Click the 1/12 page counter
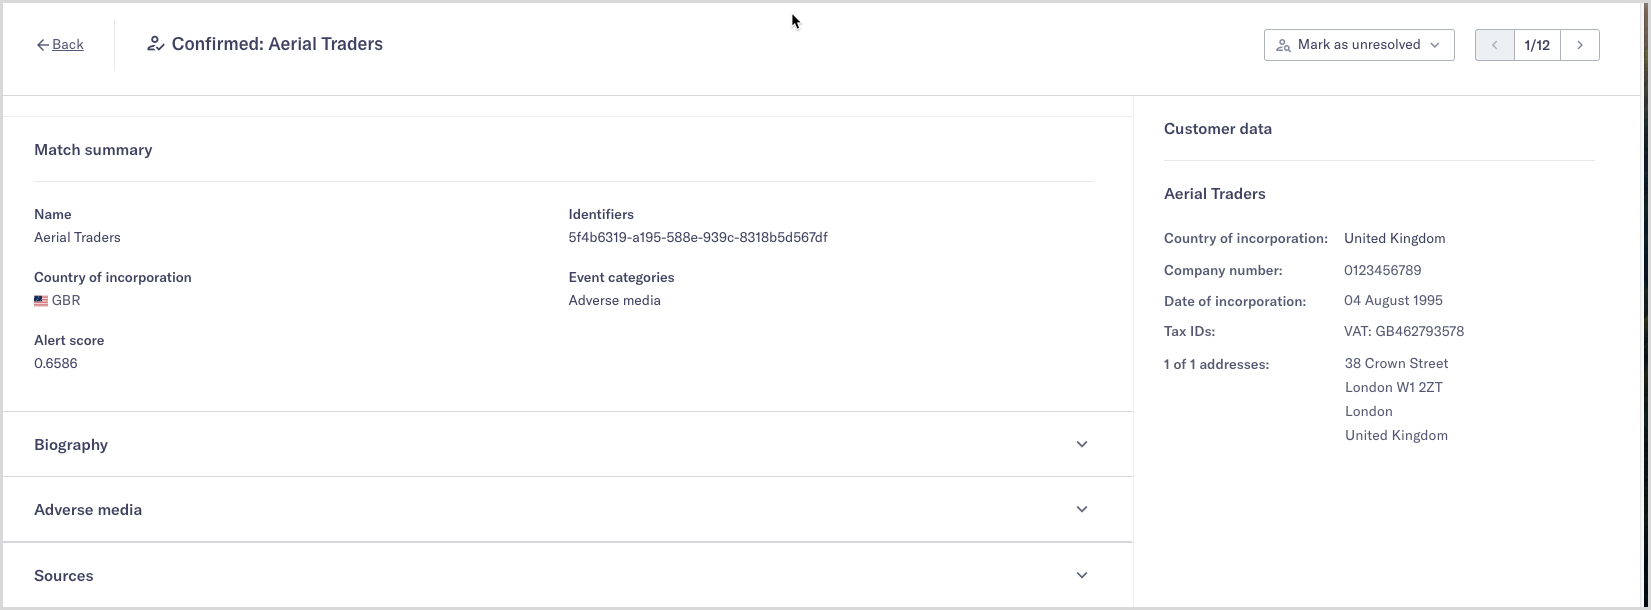 [x=1537, y=45]
